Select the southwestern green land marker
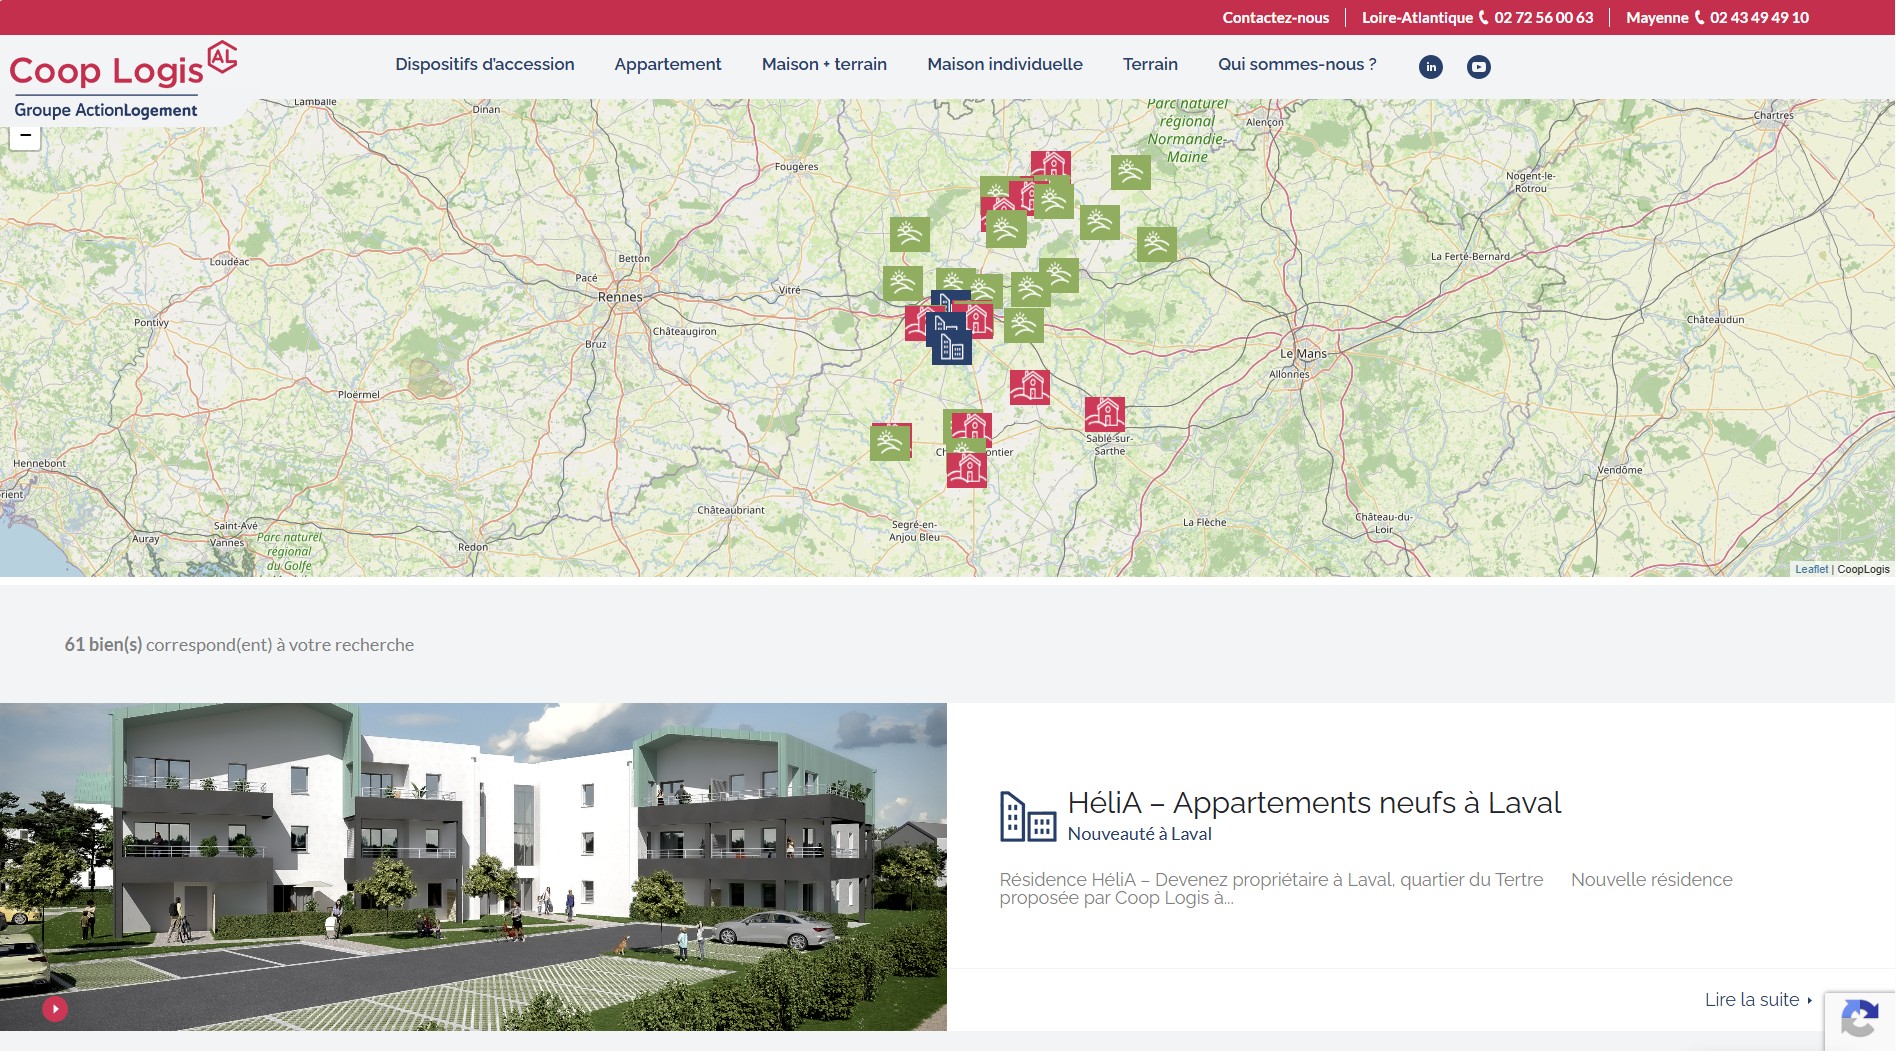1896x1051 pixels. point(890,443)
